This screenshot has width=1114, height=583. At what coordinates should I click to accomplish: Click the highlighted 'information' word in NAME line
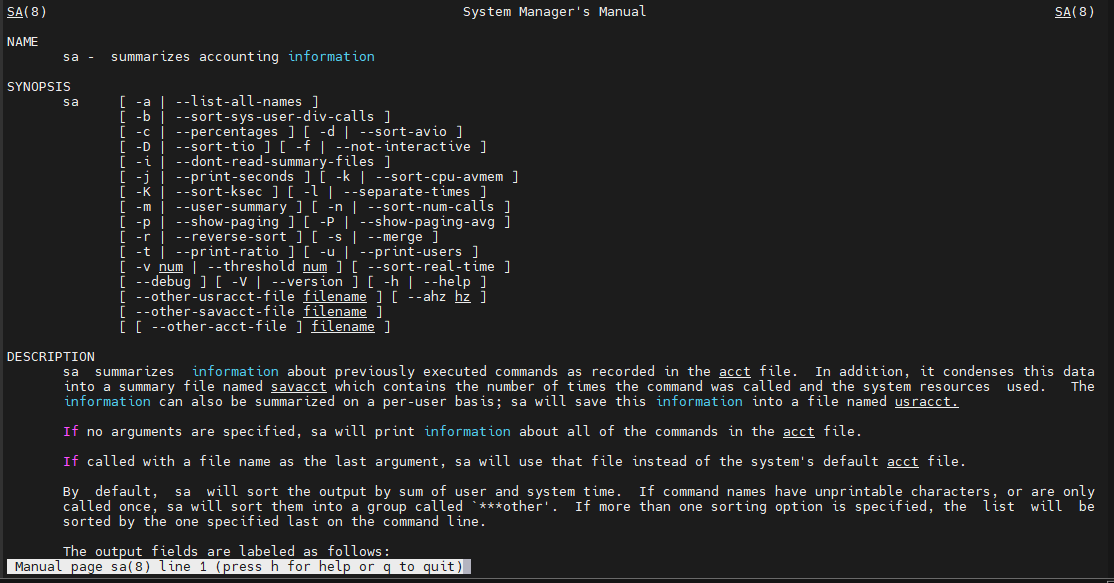pyautogui.click(x=331, y=57)
